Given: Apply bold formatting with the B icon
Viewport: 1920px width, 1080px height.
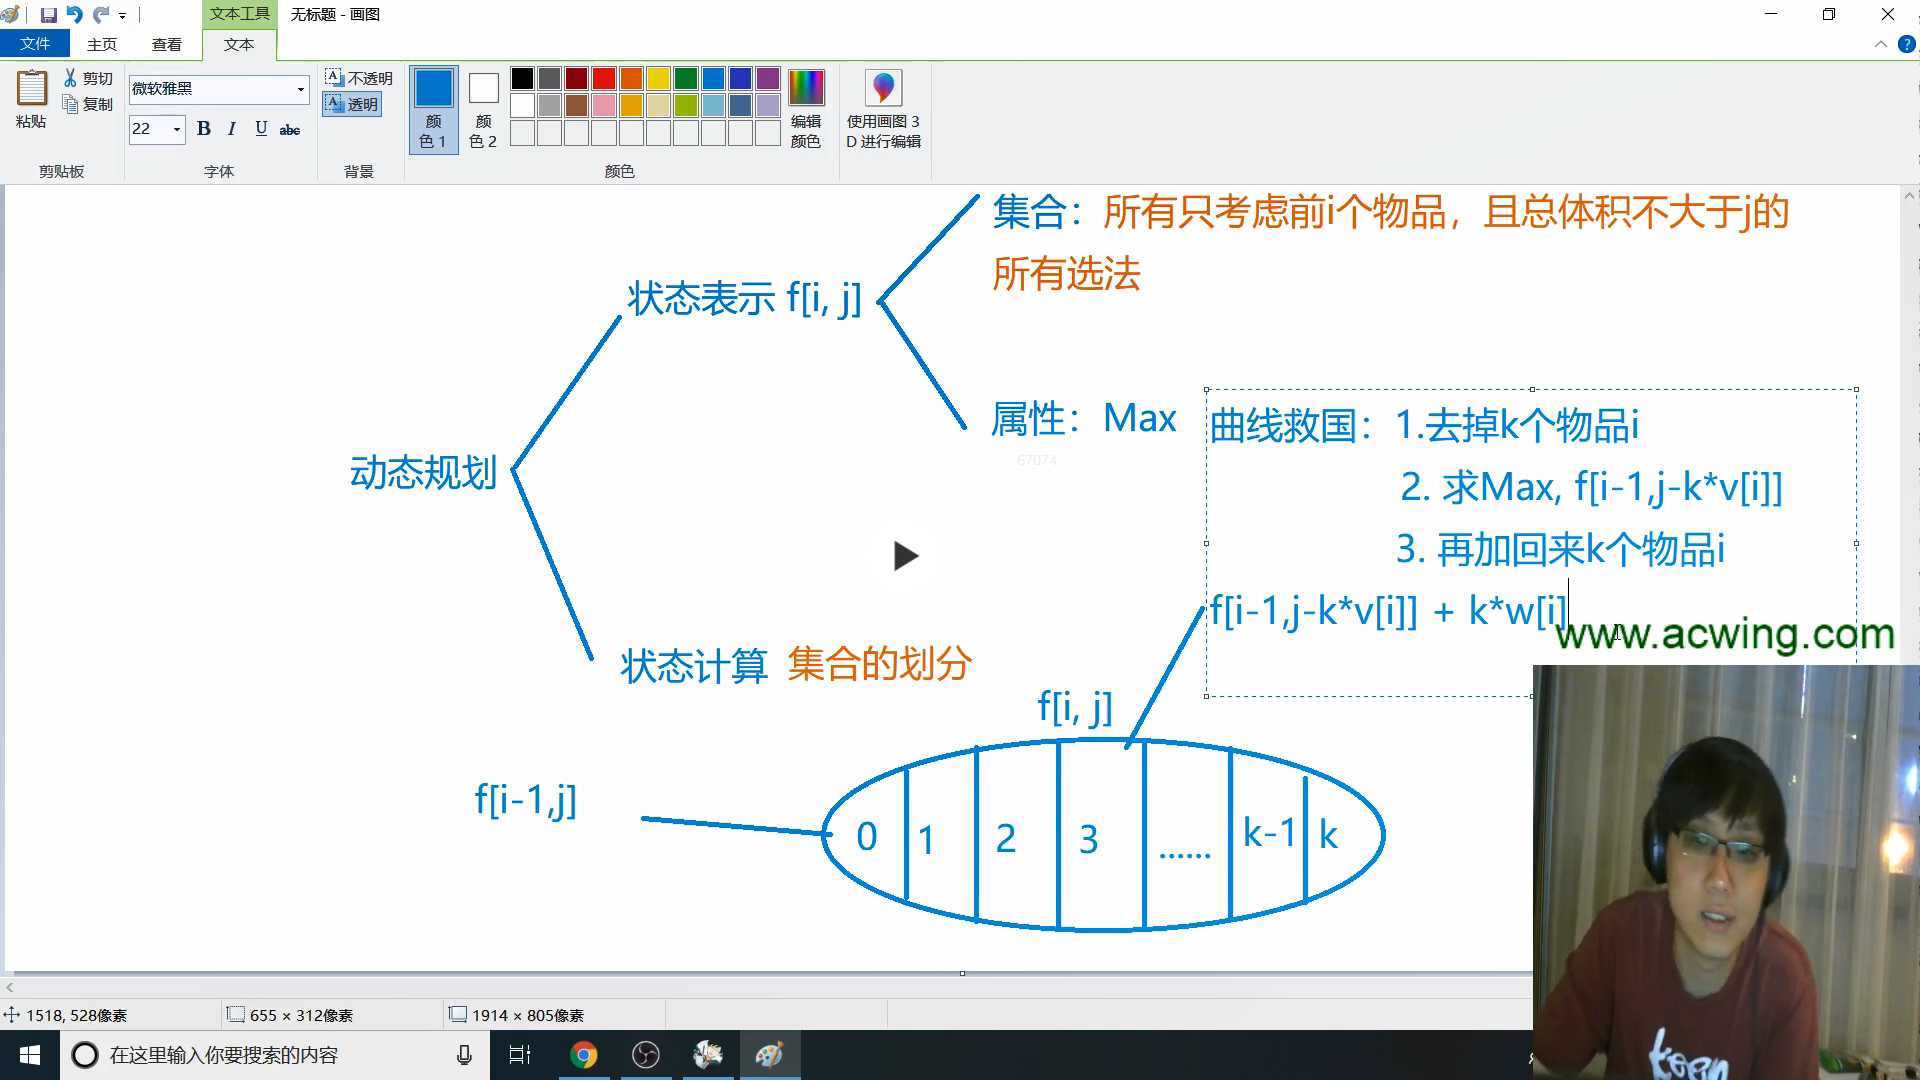Looking at the screenshot, I should pos(204,129).
